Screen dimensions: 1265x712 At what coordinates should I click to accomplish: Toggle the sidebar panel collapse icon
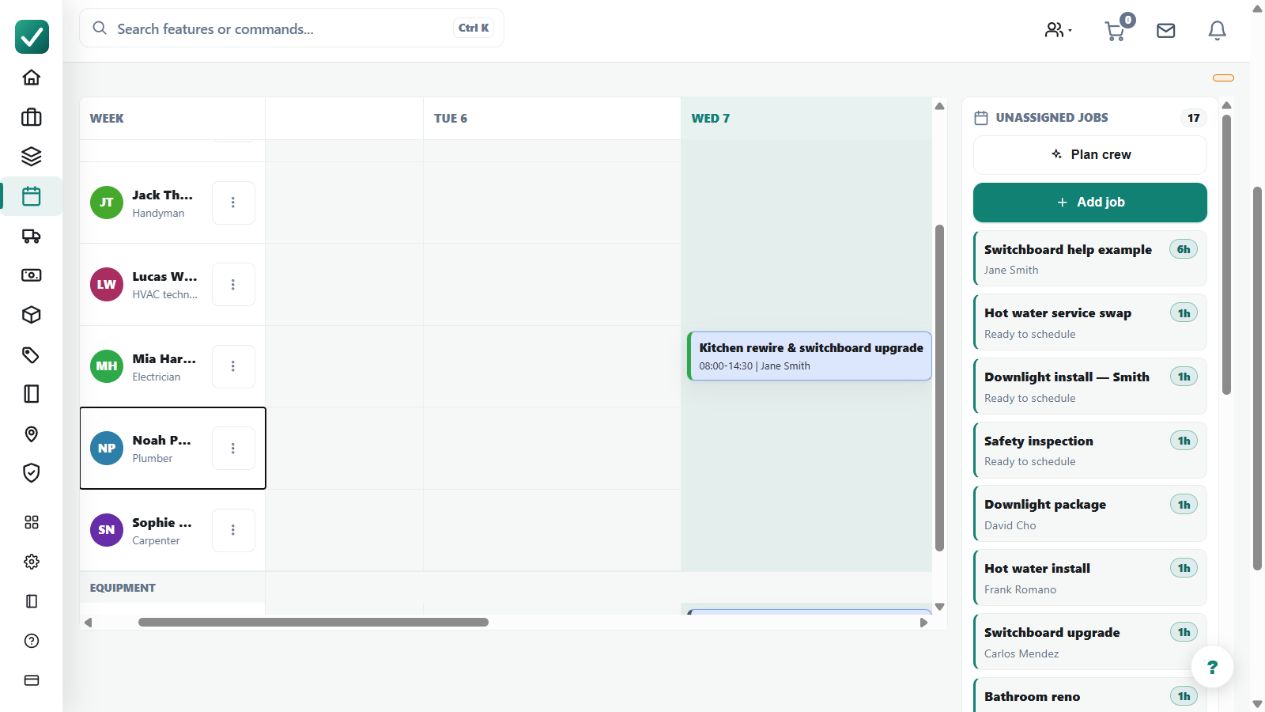pyautogui.click(x=31, y=601)
